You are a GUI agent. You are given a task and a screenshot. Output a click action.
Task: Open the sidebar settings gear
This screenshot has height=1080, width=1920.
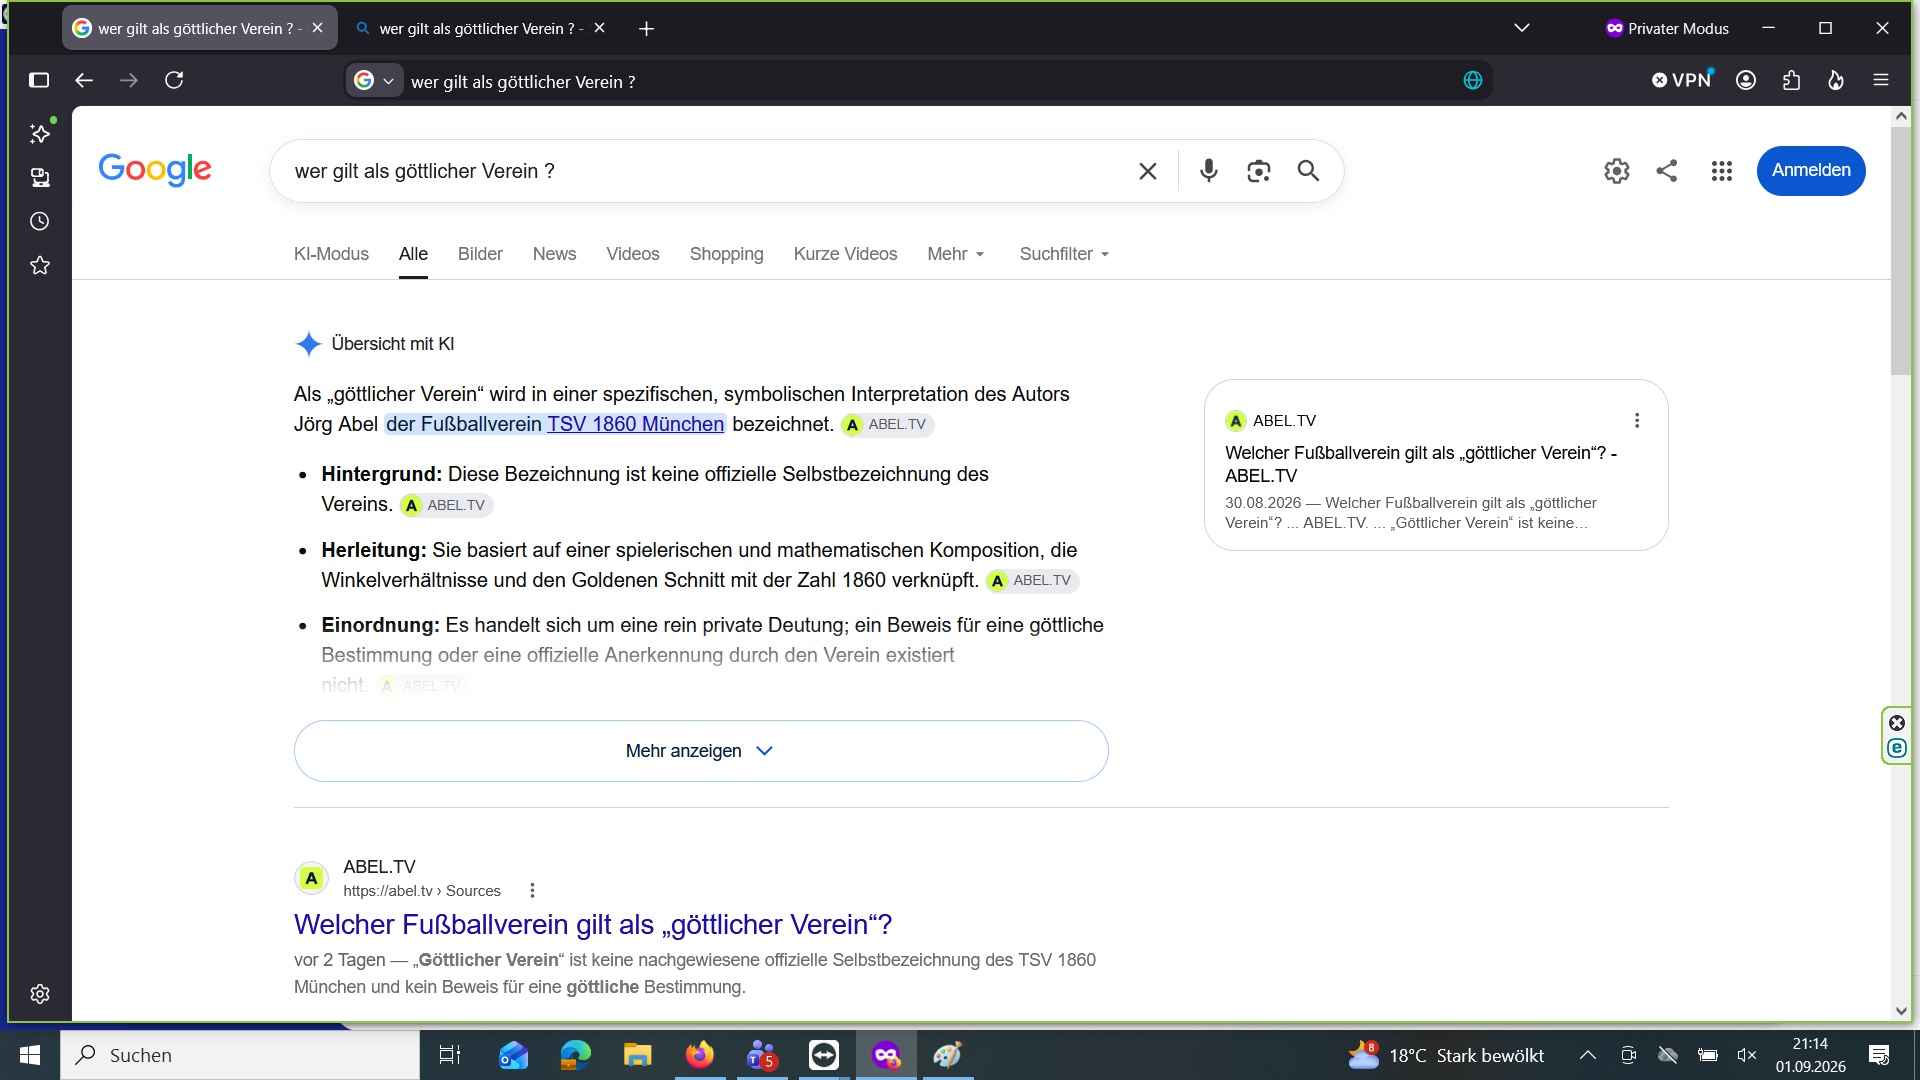point(40,994)
